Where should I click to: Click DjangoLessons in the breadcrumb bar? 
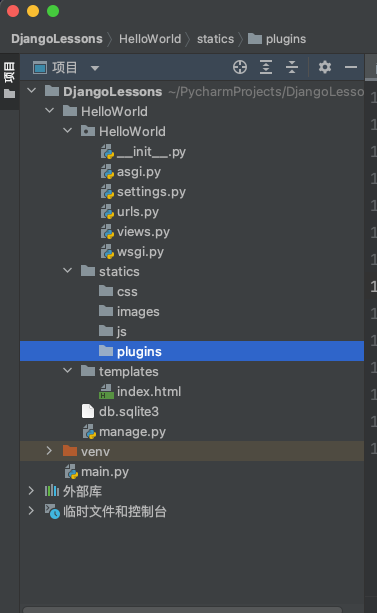click(x=57, y=39)
